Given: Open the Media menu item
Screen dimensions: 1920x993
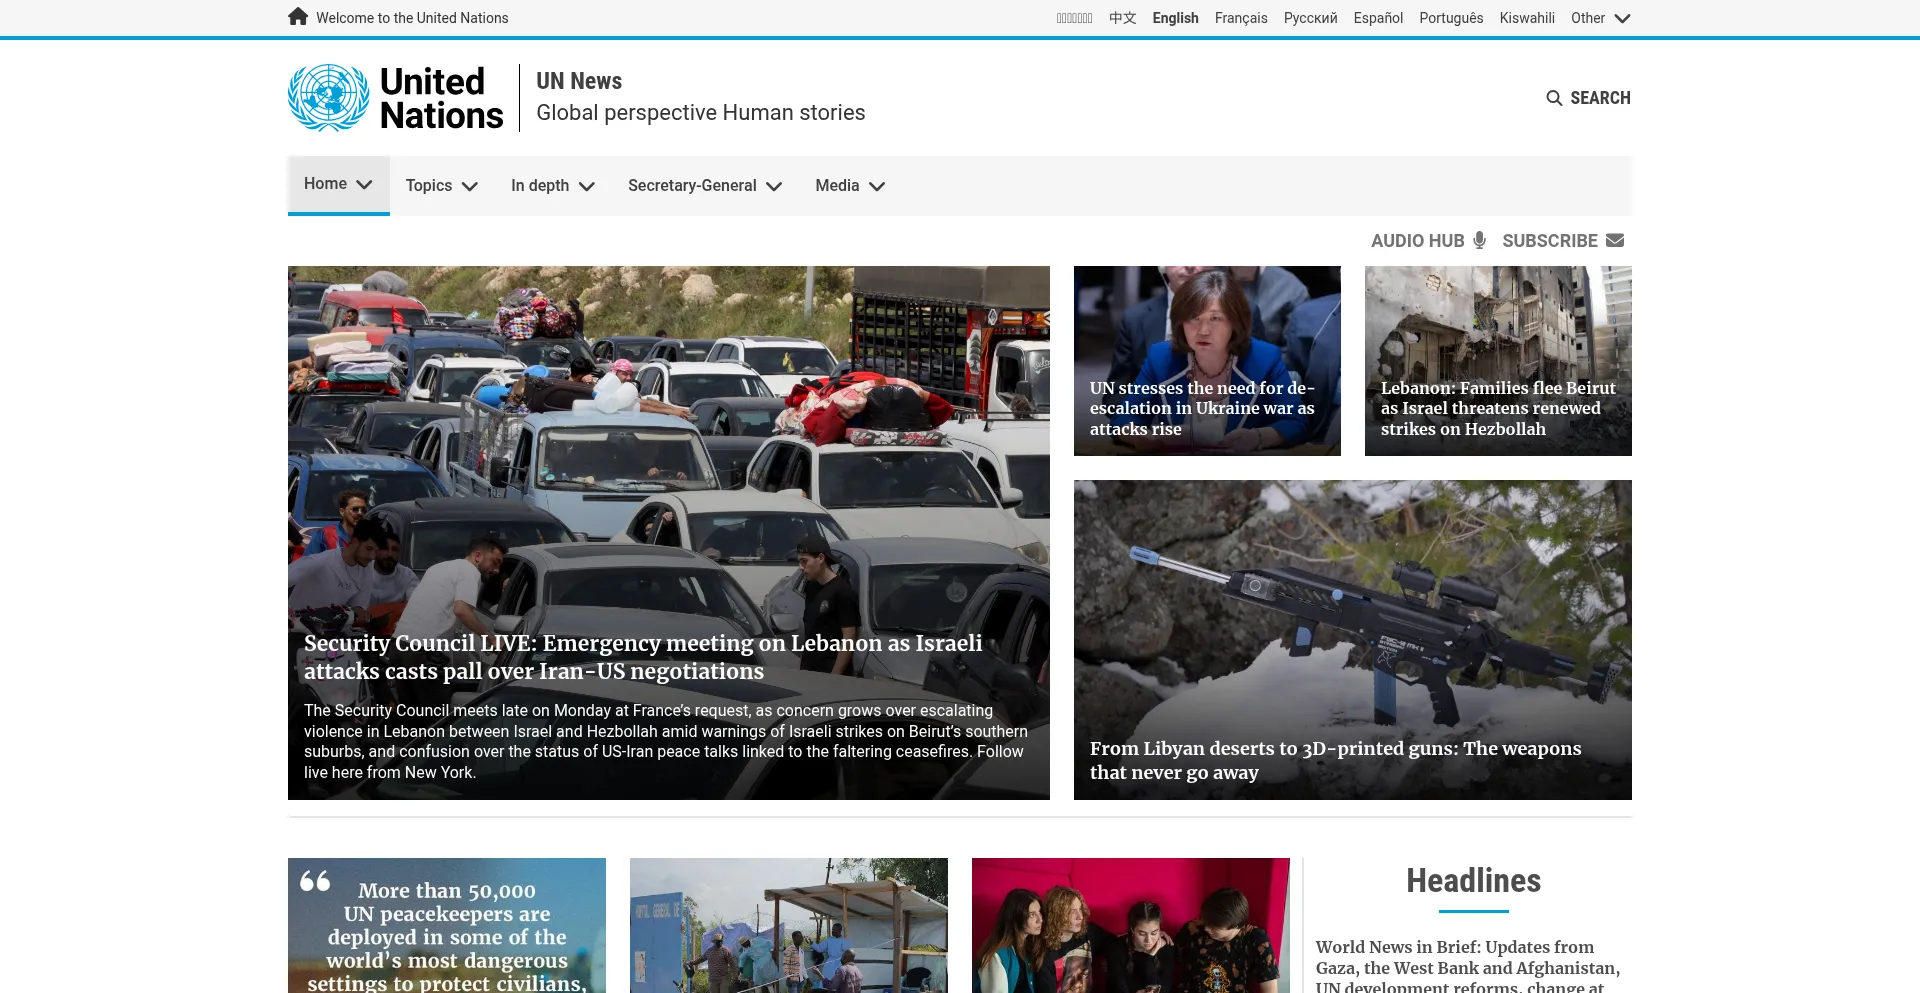Looking at the screenshot, I should (837, 185).
